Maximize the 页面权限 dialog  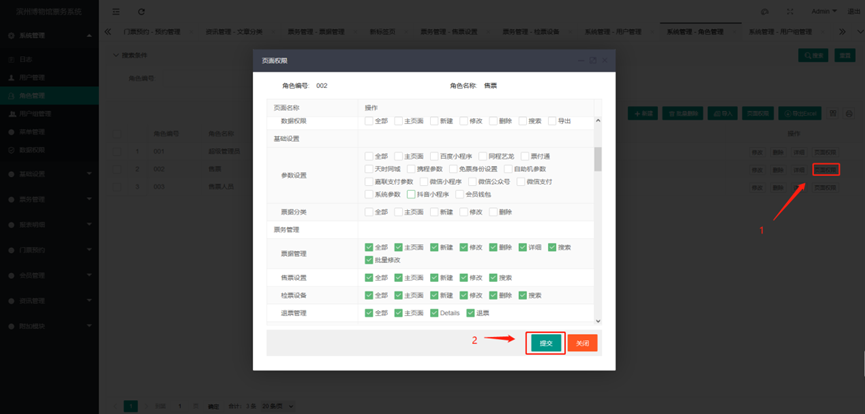pos(592,60)
